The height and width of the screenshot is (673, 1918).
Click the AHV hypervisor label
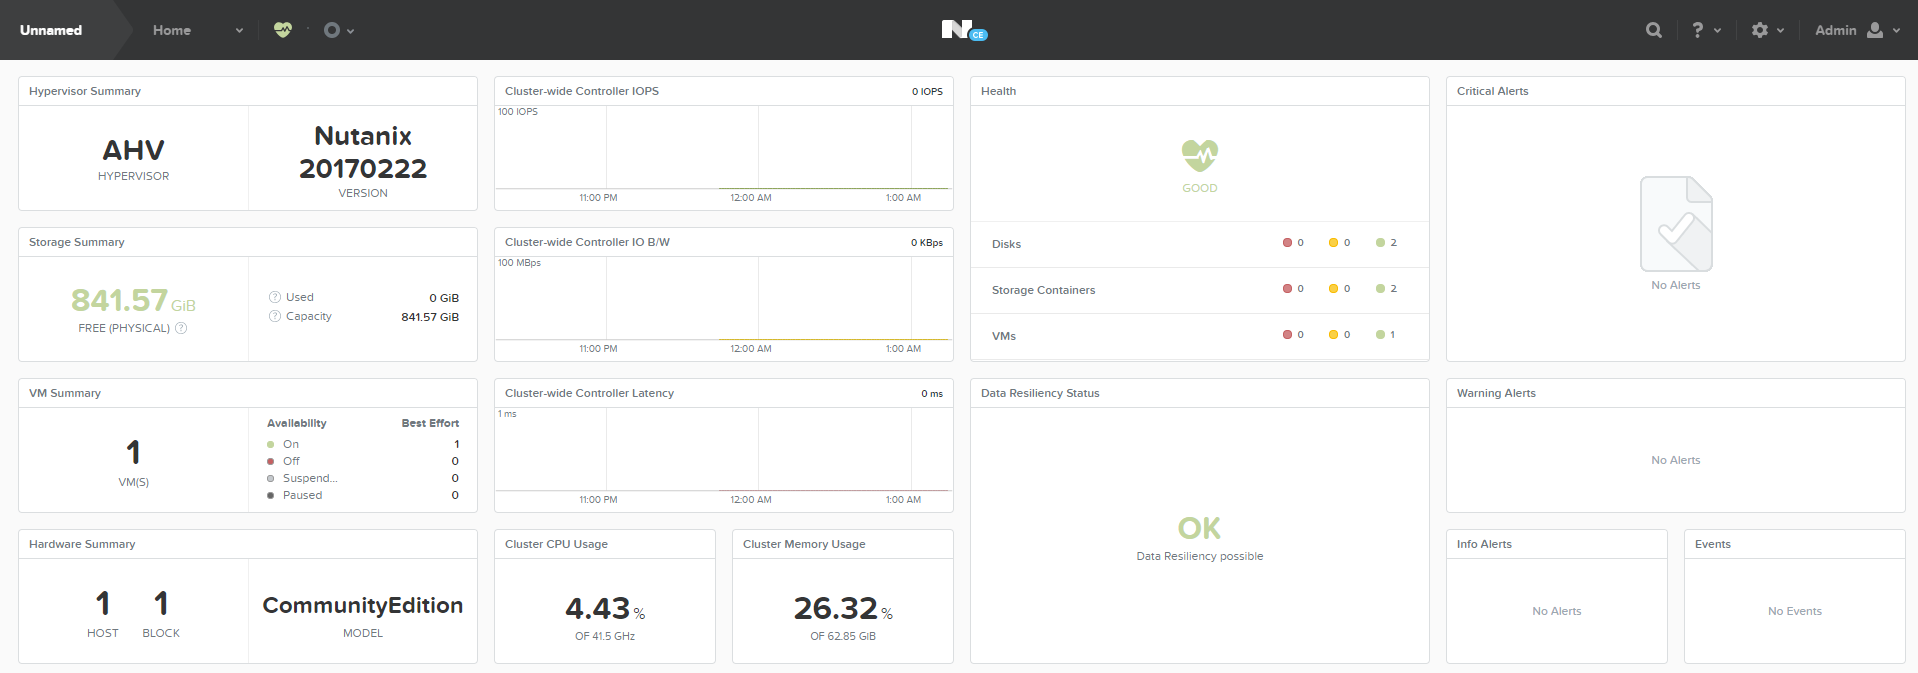tap(133, 150)
